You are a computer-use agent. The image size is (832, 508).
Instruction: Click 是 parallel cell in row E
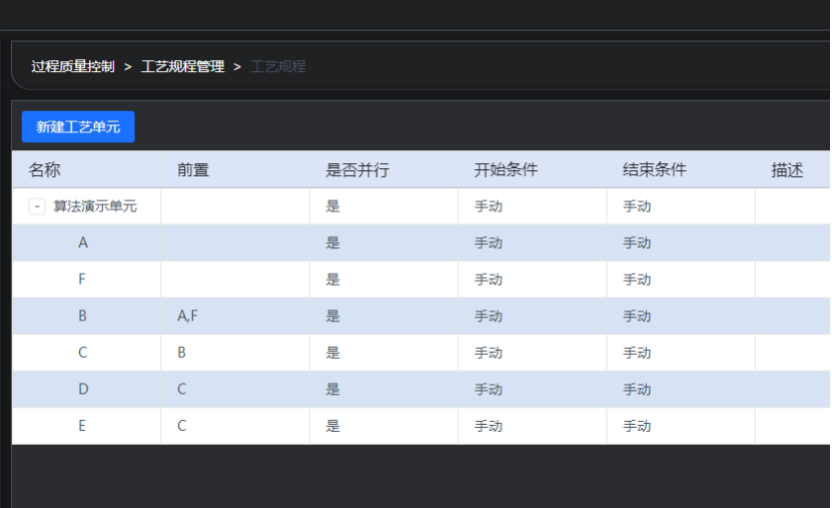(333, 426)
